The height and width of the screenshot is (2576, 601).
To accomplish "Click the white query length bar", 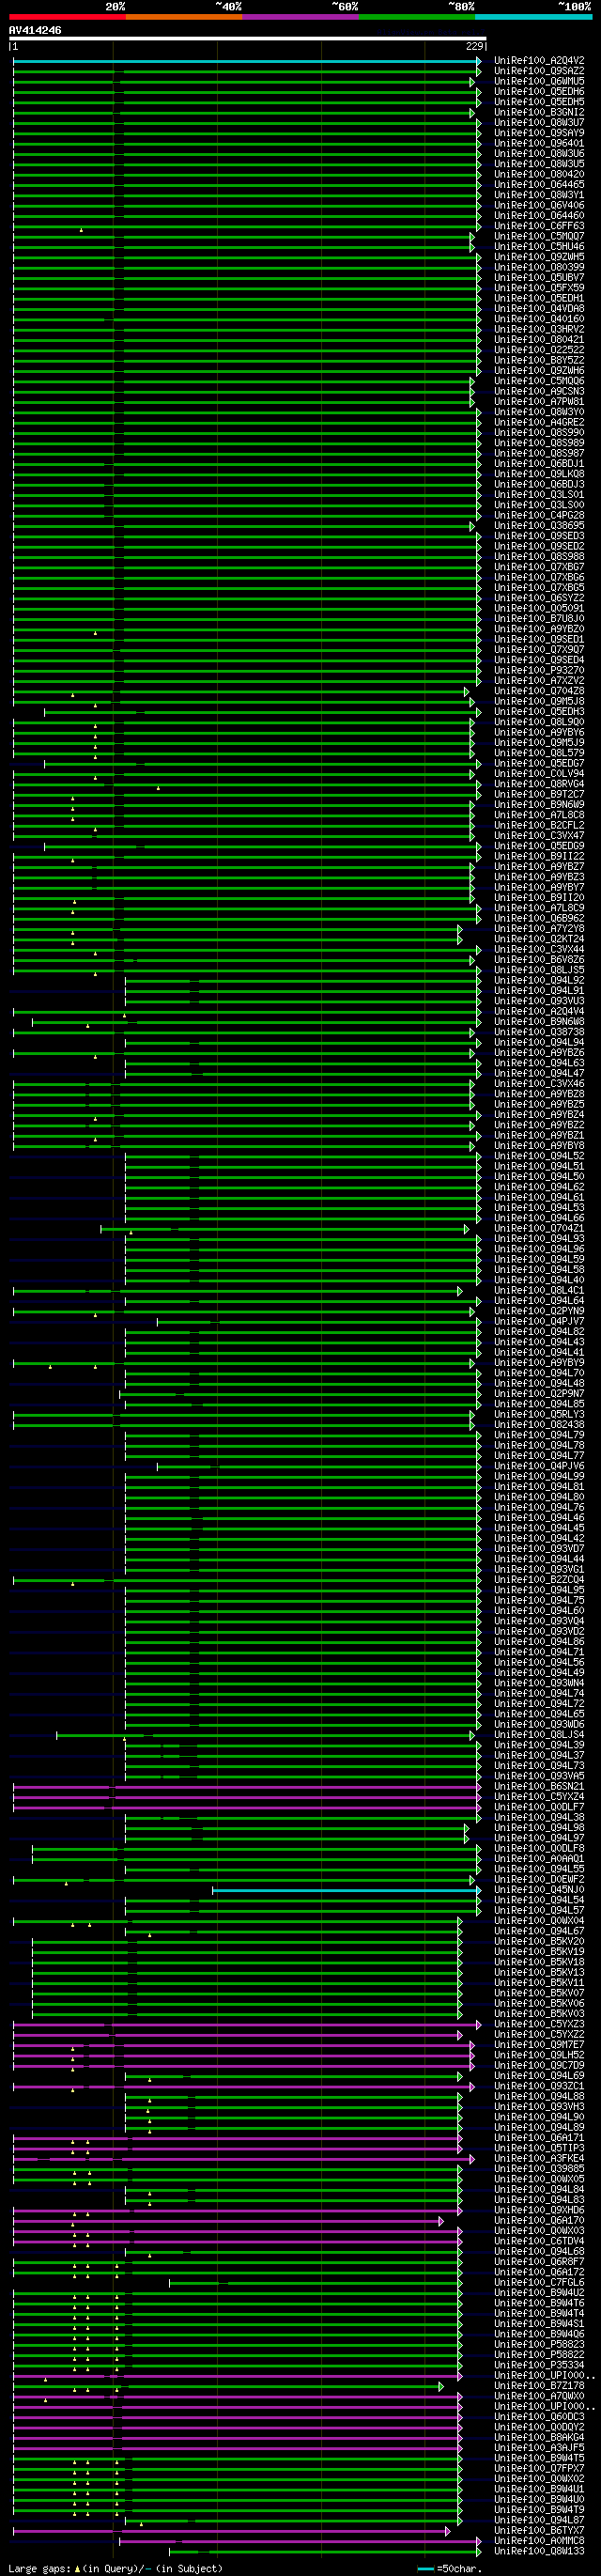I will pos(247,39).
